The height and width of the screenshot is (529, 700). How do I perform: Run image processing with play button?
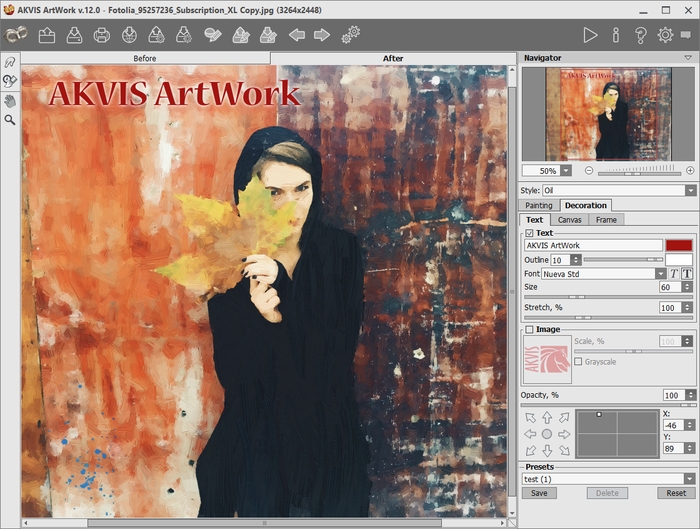click(x=590, y=35)
